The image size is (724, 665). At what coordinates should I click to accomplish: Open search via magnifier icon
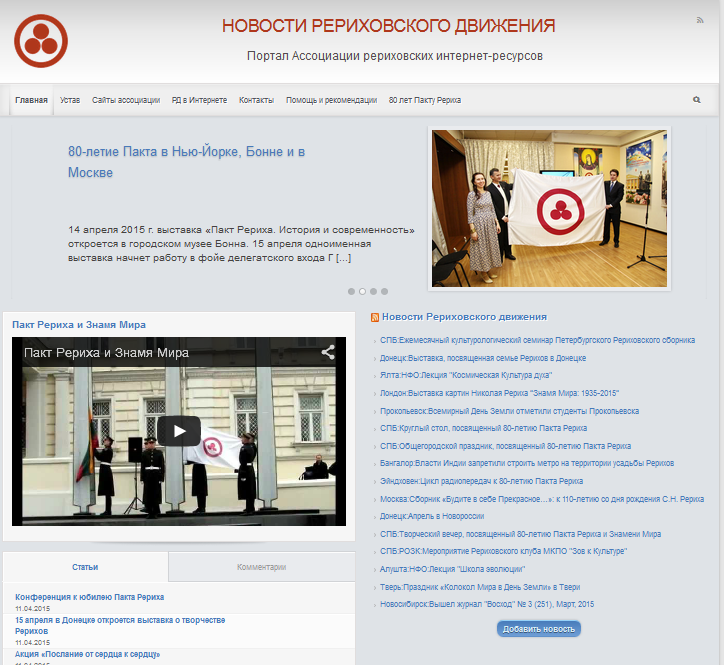point(697,100)
